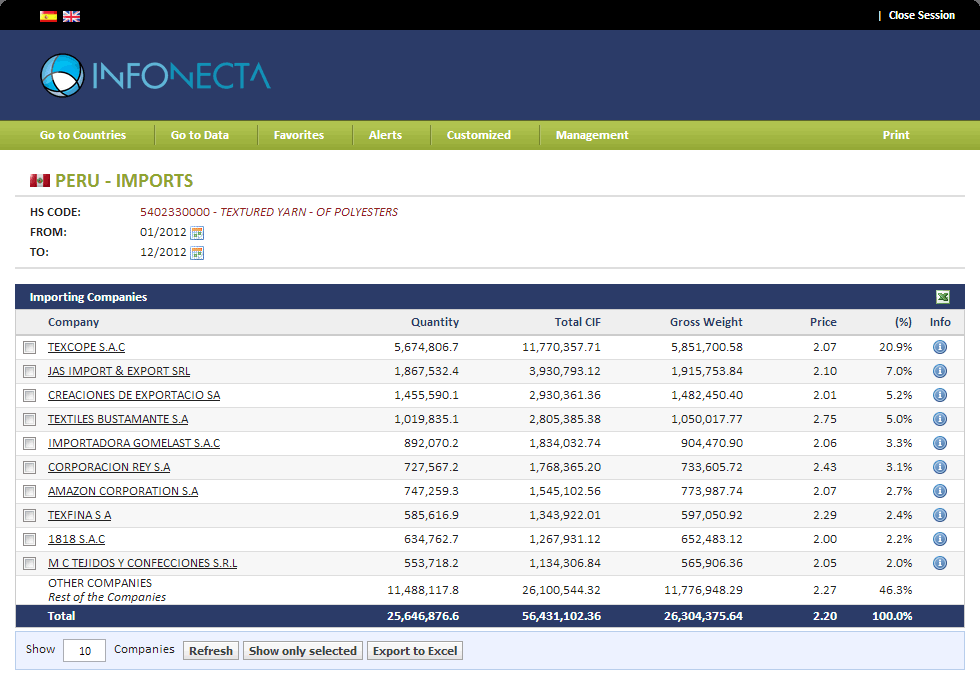Select the CORPORACION REY S.A checkbox

coord(29,468)
